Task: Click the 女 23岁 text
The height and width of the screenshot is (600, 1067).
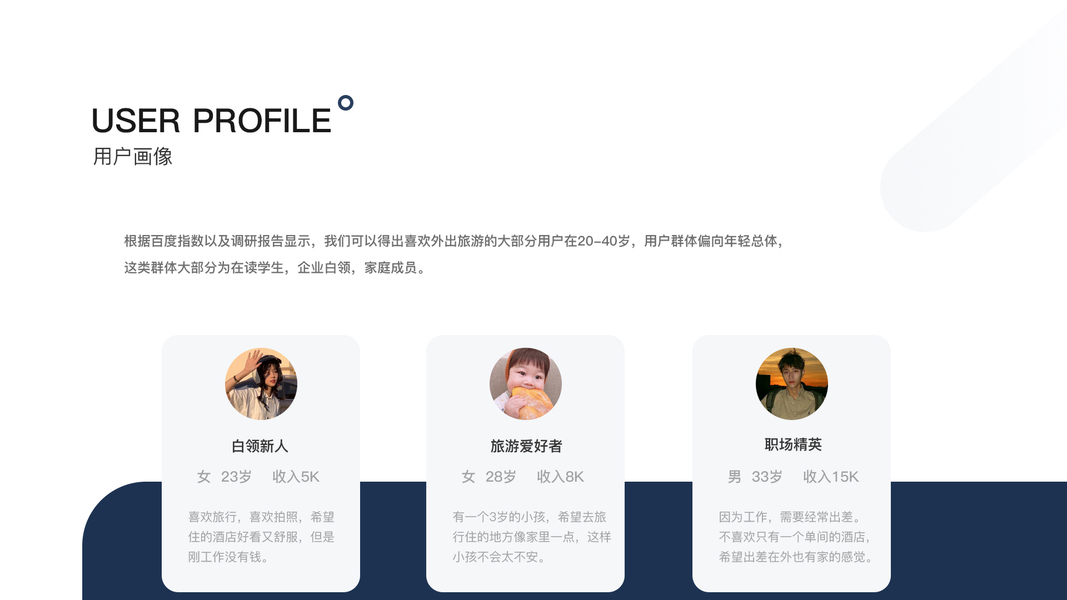Action: tap(224, 477)
